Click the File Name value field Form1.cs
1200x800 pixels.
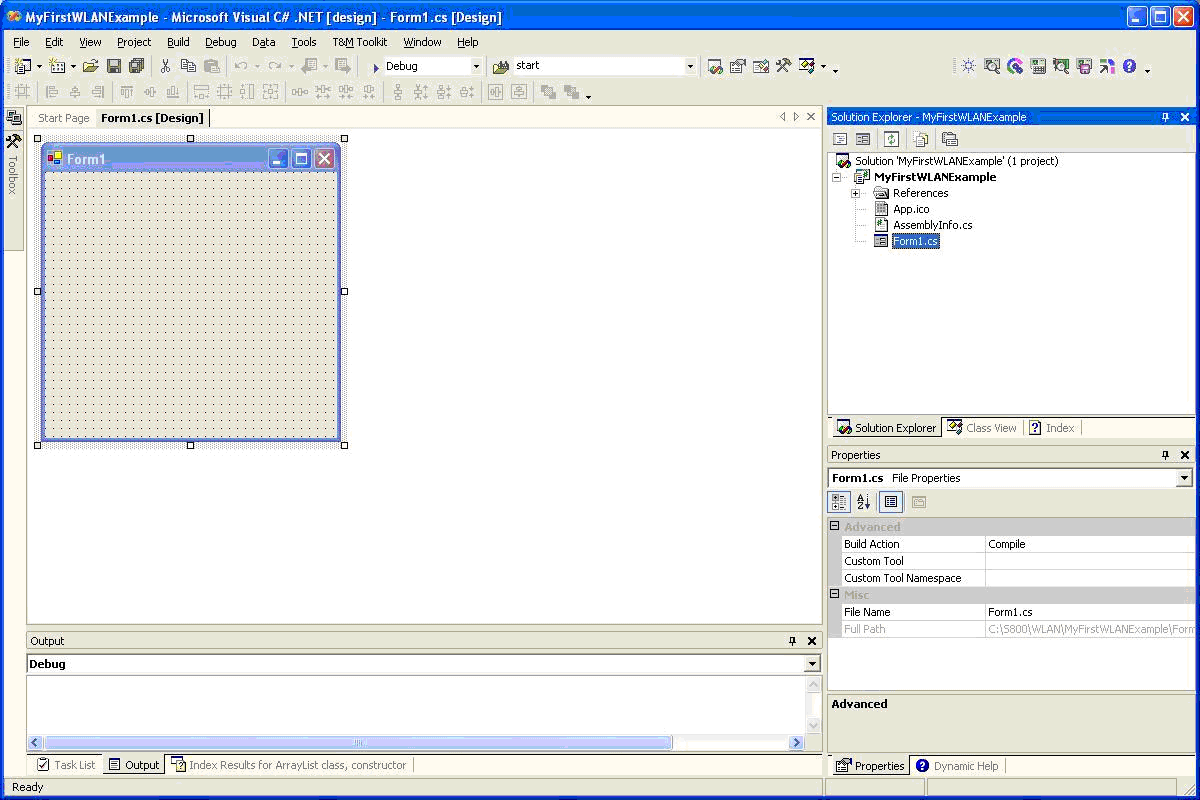coord(1090,612)
